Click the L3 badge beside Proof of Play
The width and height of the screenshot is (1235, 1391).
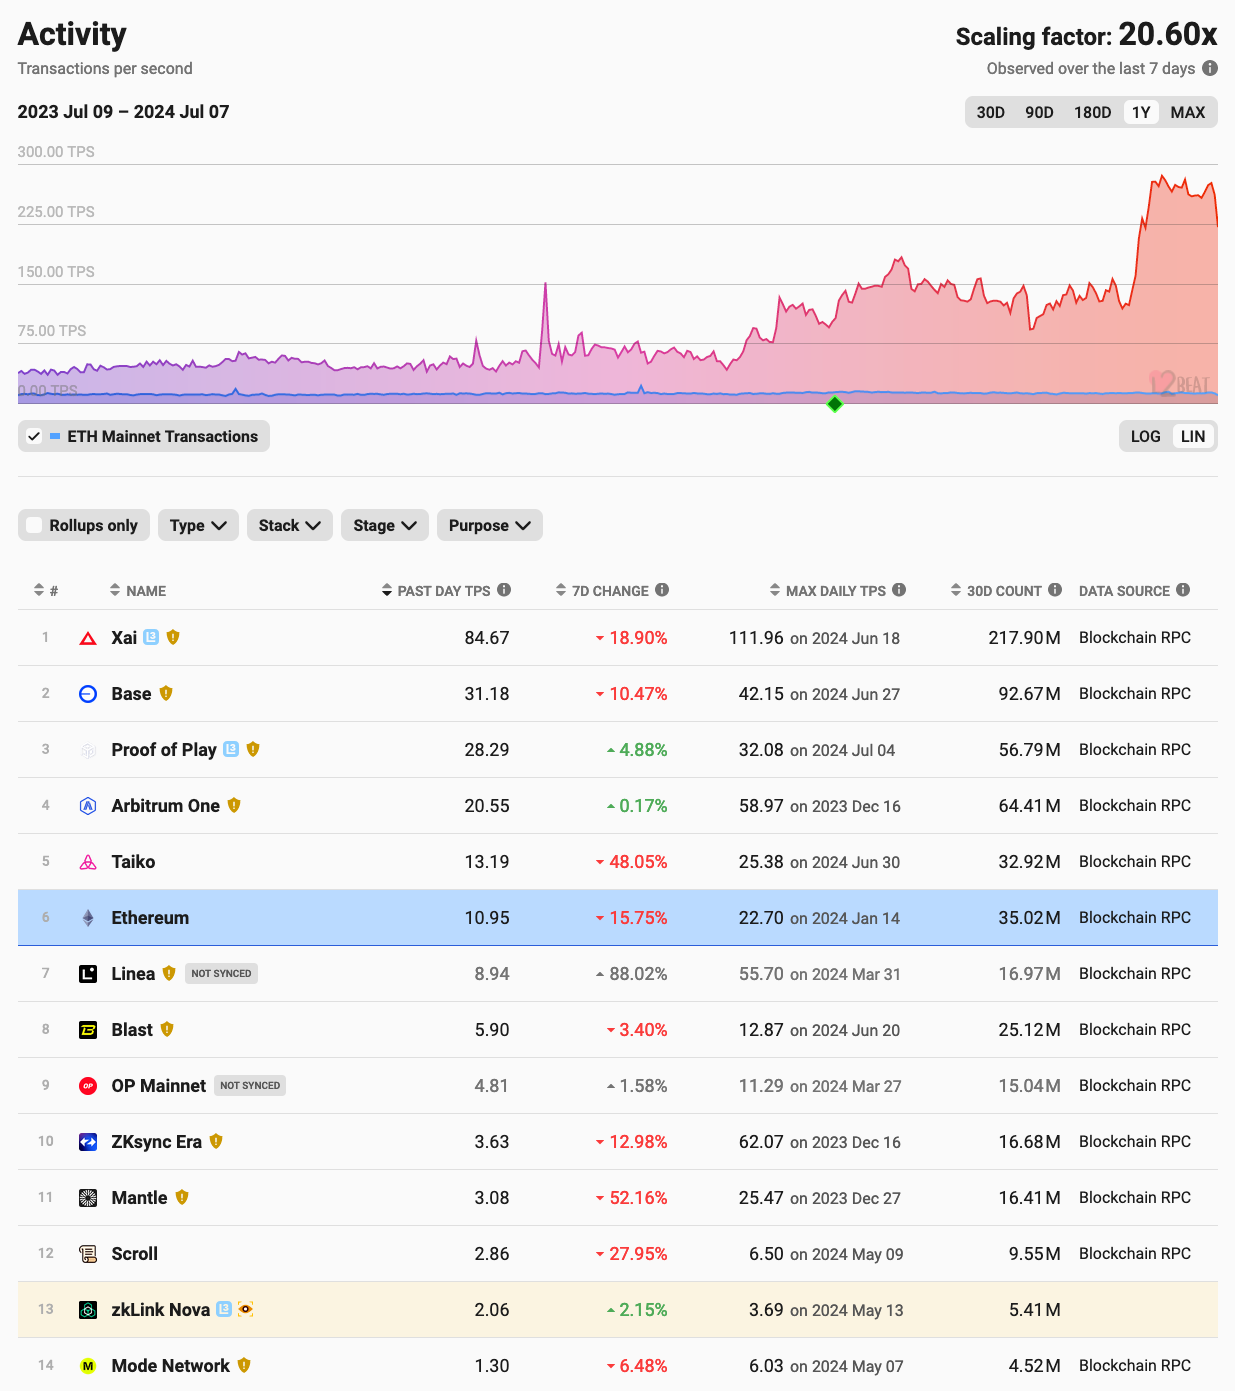click(x=231, y=749)
